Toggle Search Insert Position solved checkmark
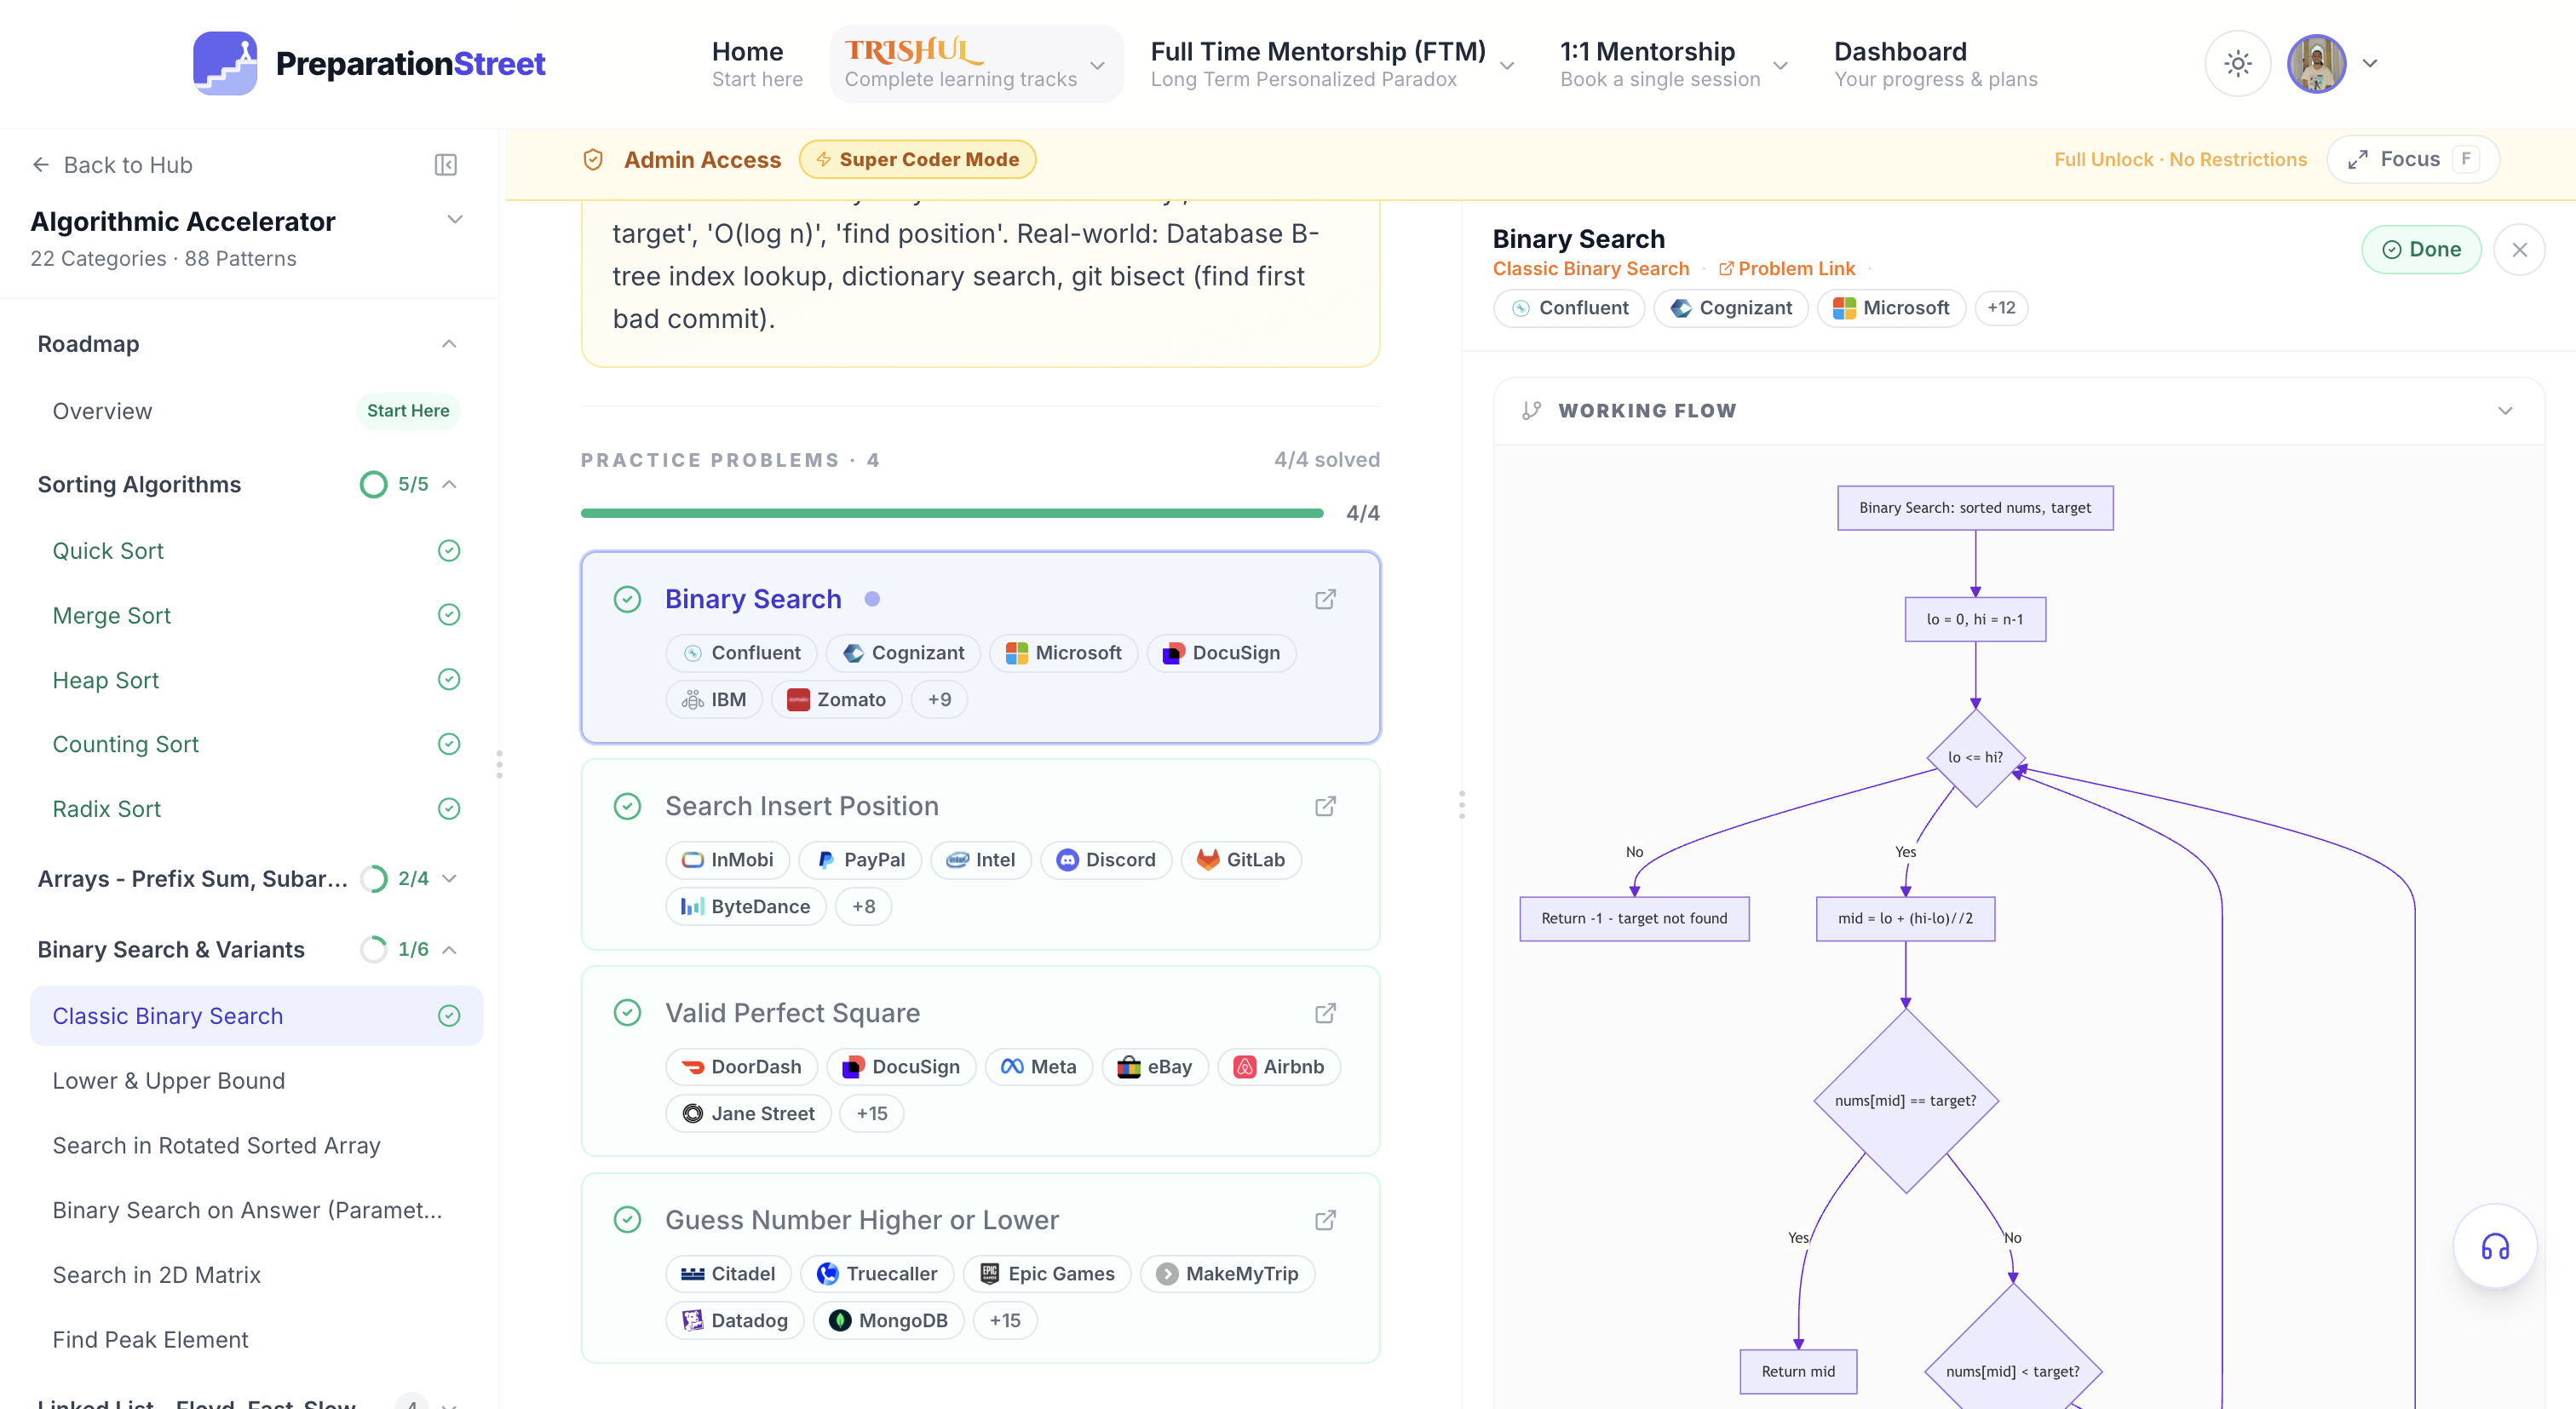 [x=627, y=806]
